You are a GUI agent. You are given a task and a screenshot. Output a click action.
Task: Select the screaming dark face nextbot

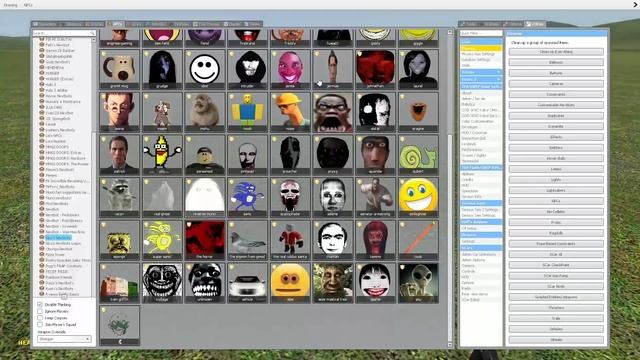333,112
